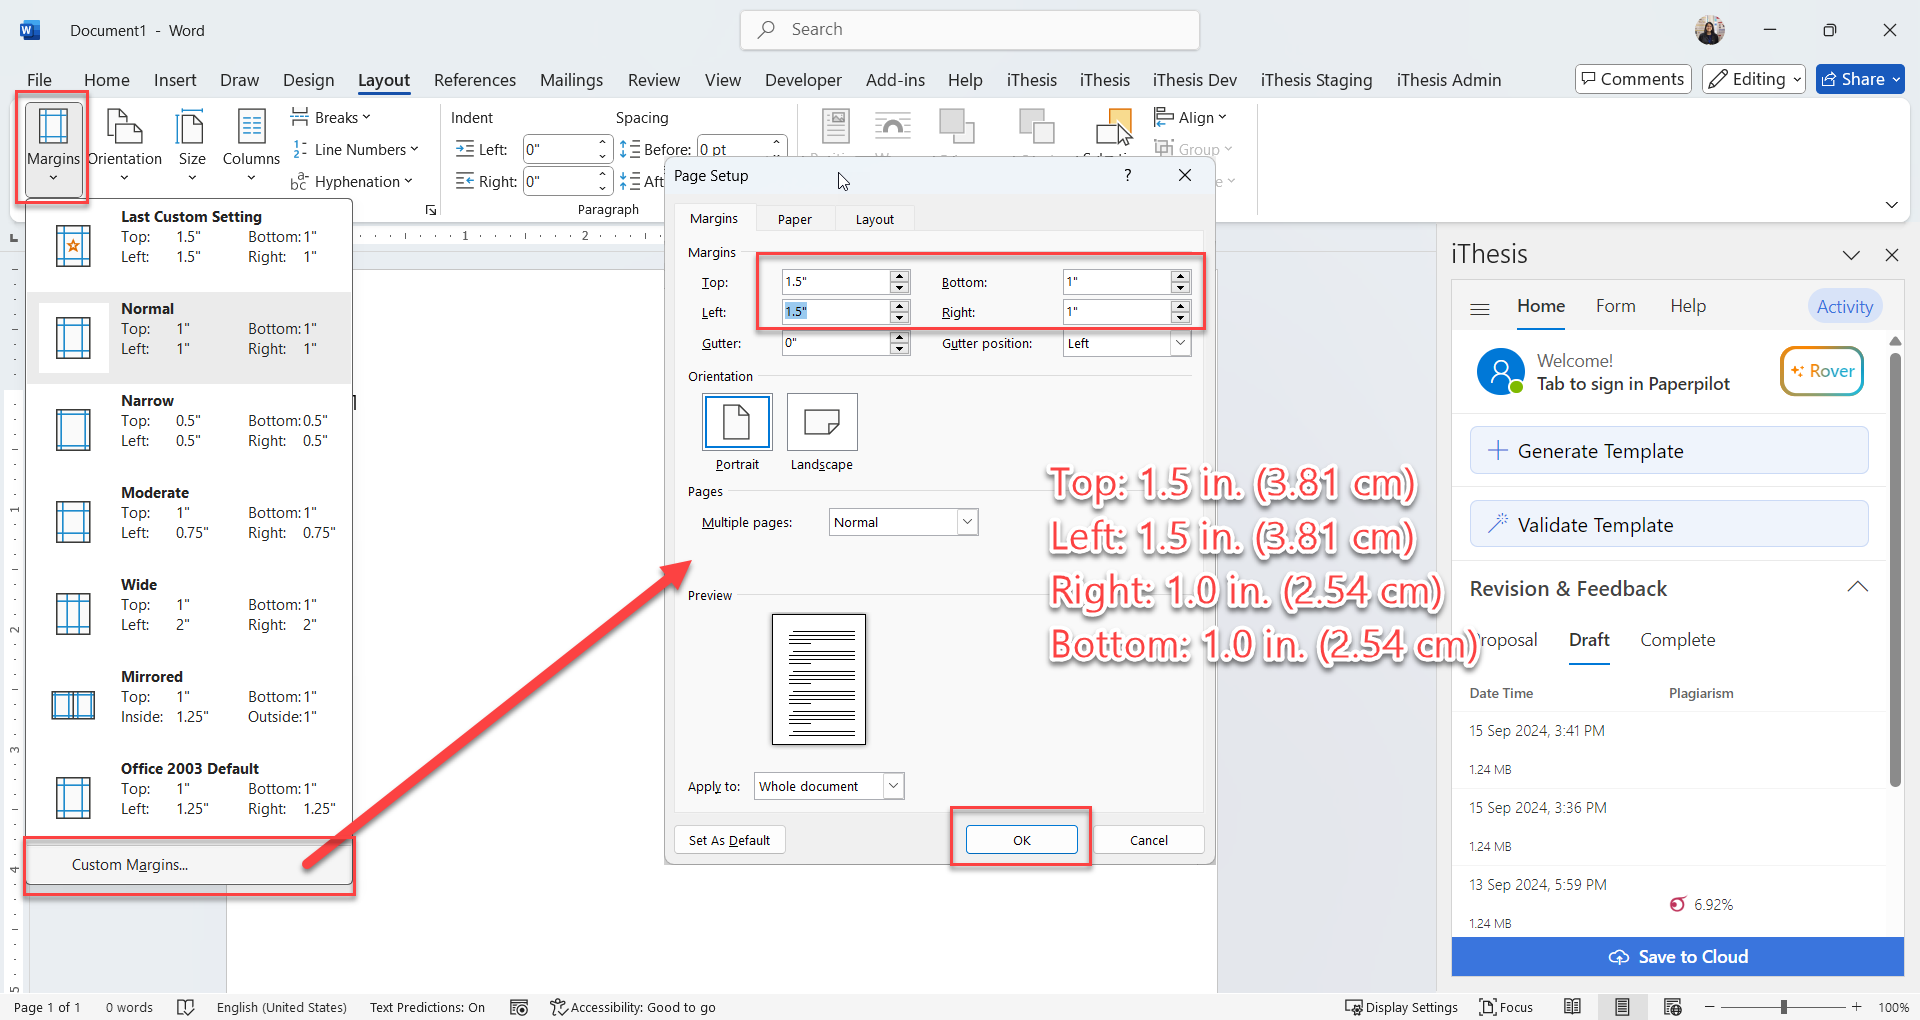Screen dimensions: 1920x1020
Task: Click Validate Template
Action: 1669,525
